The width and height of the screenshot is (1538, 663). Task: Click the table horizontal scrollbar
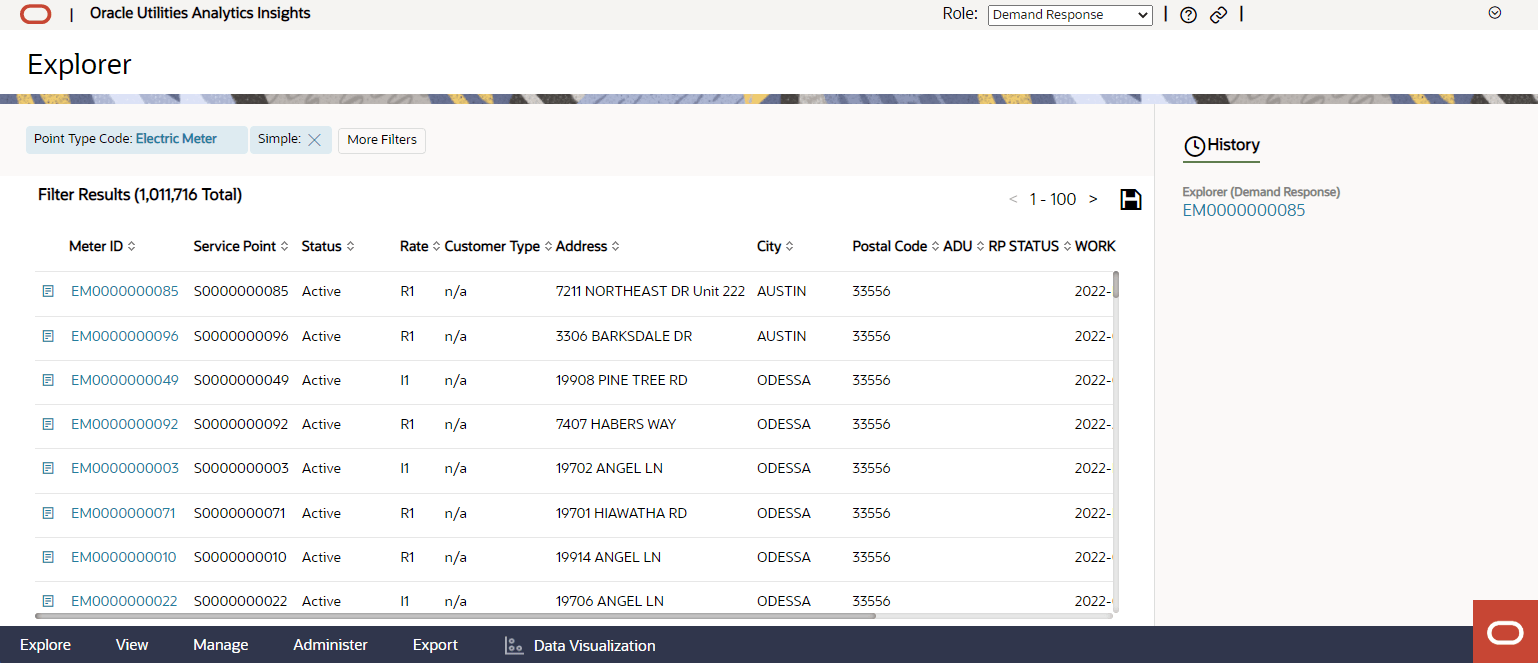pos(456,616)
